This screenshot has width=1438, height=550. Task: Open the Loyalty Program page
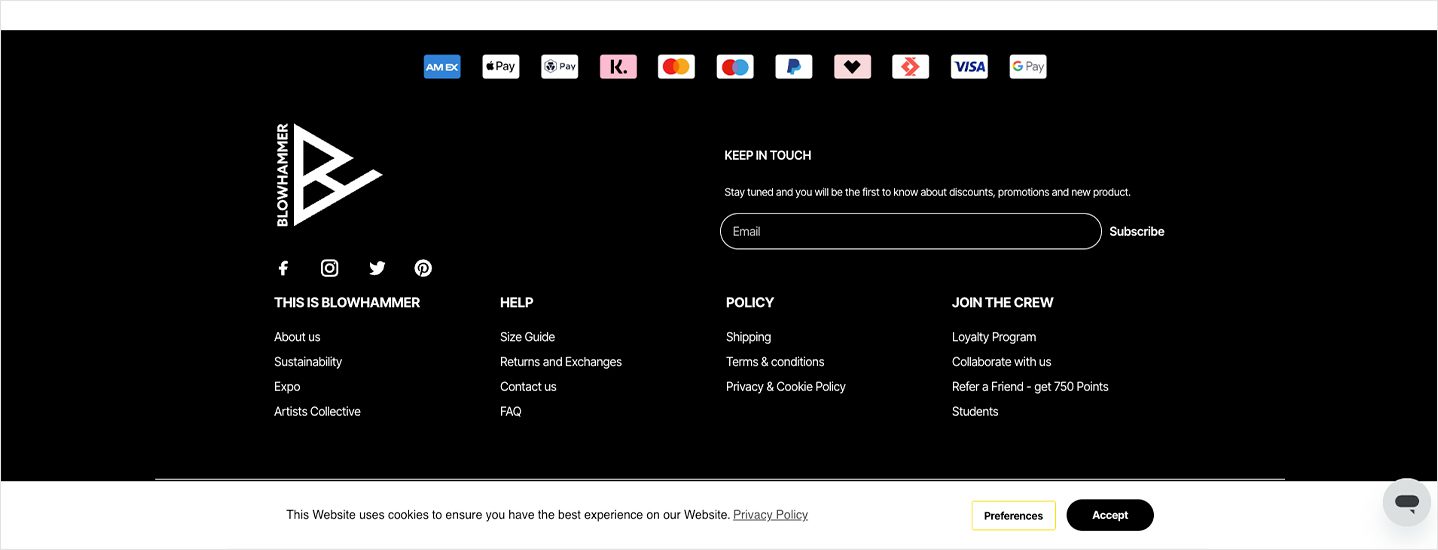coord(994,337)
